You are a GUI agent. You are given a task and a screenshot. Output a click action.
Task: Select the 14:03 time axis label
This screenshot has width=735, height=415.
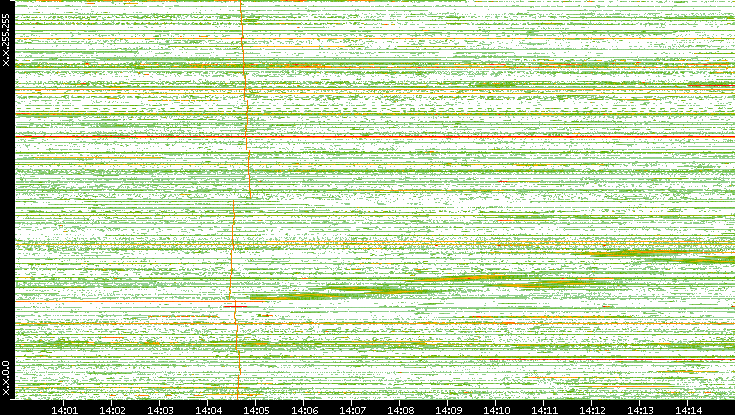[160, 410]
